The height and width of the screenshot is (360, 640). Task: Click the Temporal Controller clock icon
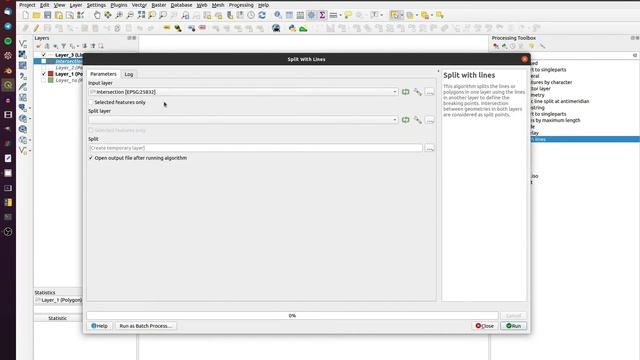coord(251,15)
